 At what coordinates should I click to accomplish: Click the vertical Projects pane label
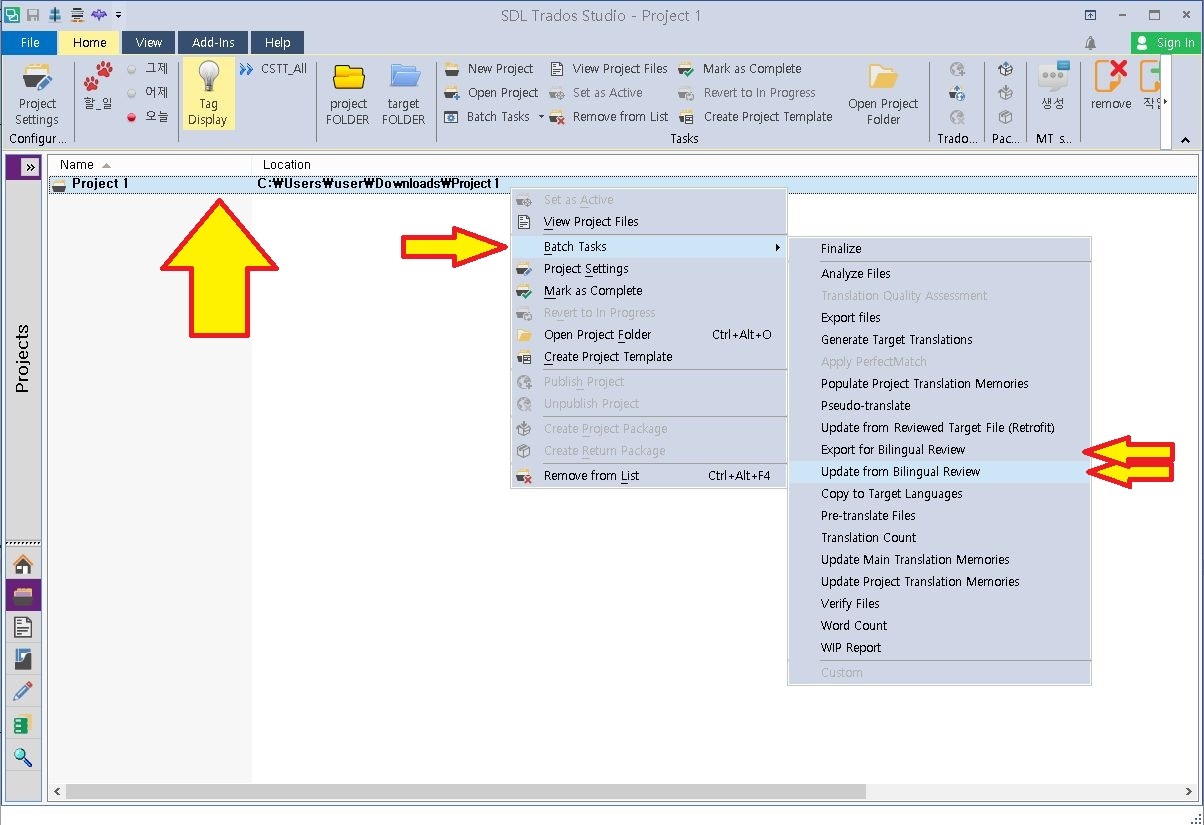click(23, 358)
